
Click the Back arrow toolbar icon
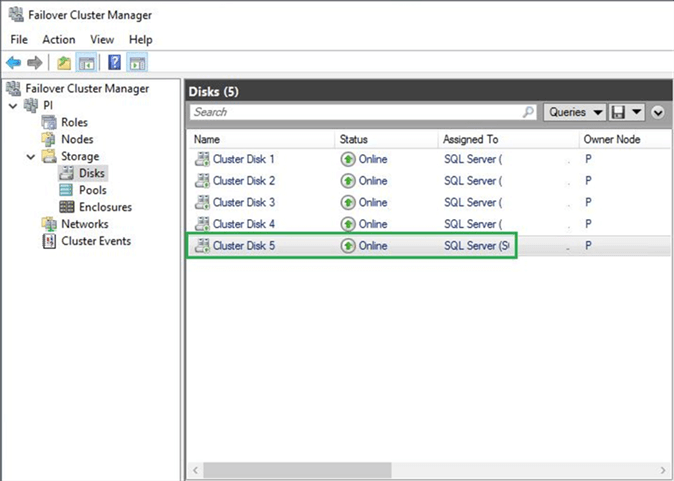coord(14,63)
